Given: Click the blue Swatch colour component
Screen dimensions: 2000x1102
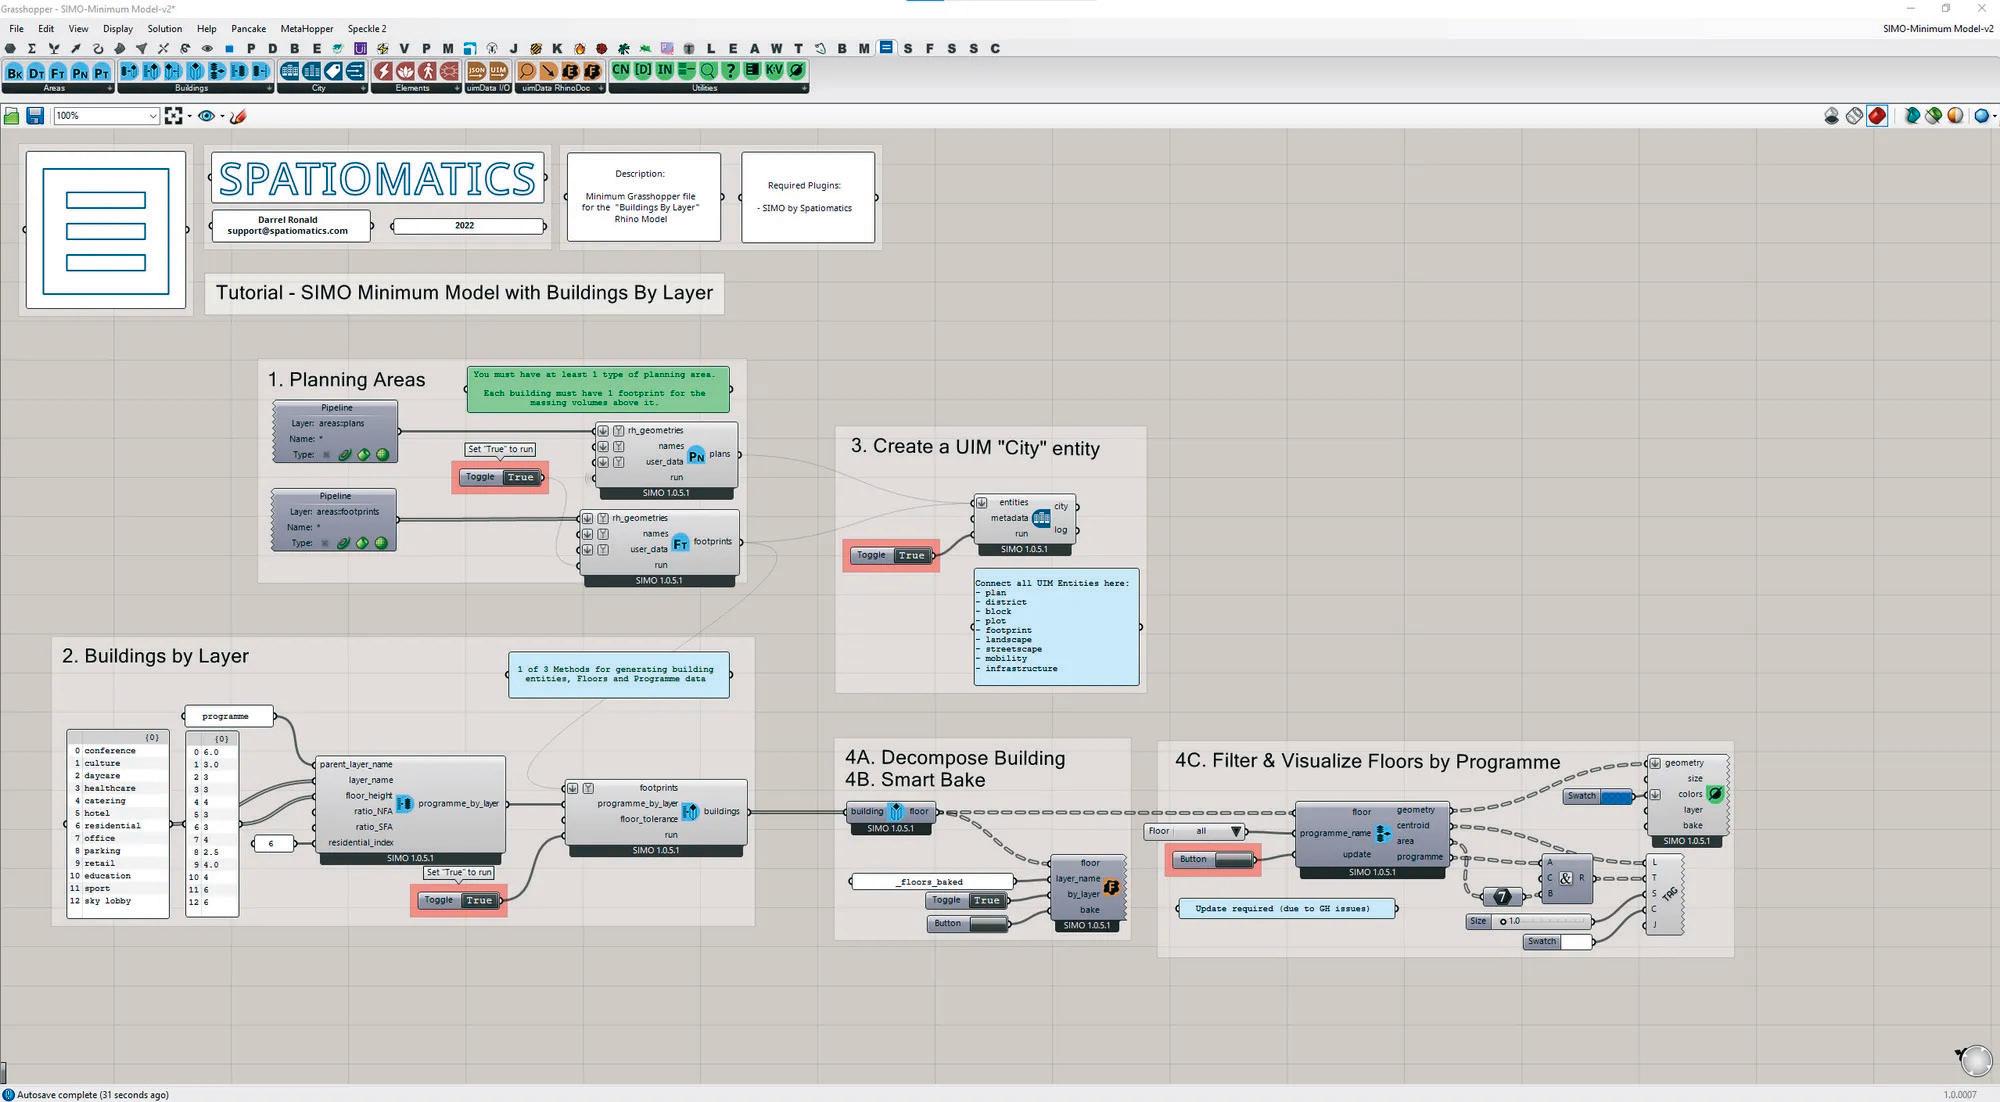Looking at the screenshot, I should 1615,796.
